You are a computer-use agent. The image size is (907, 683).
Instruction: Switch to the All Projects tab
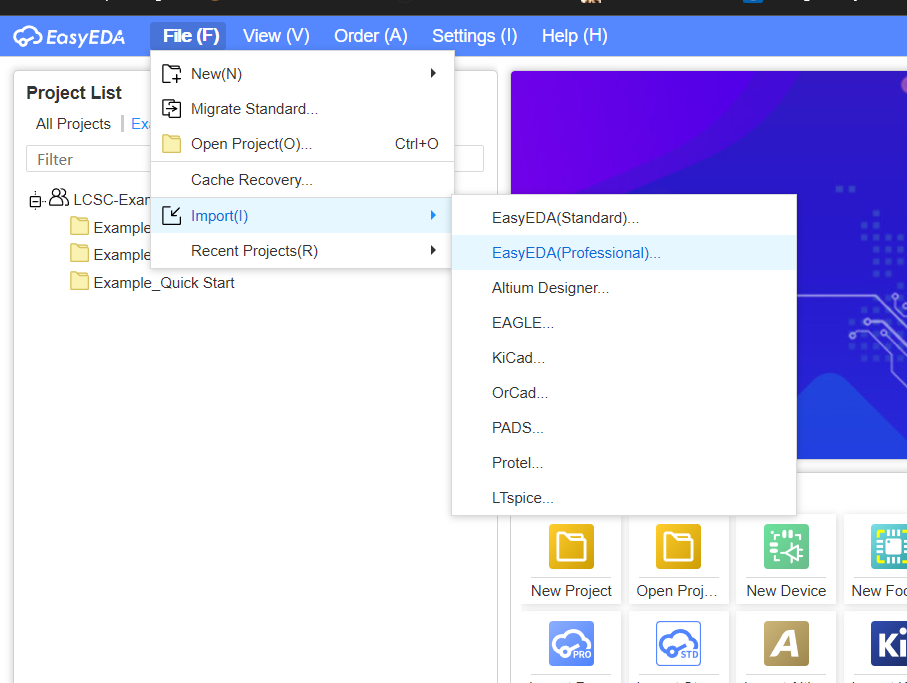tap(73, 124)
